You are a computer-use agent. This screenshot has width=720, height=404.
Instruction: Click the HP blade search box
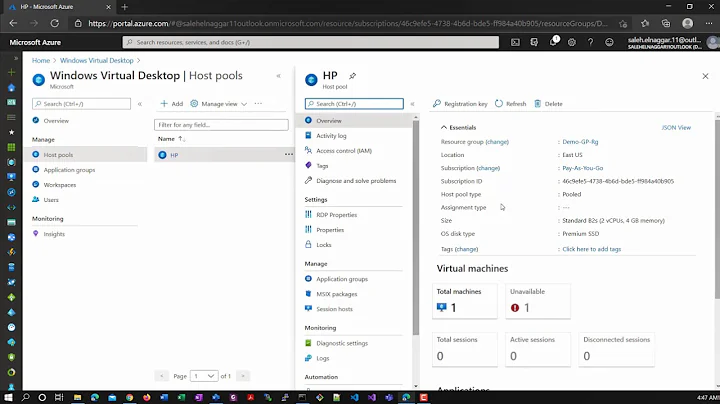354,104
